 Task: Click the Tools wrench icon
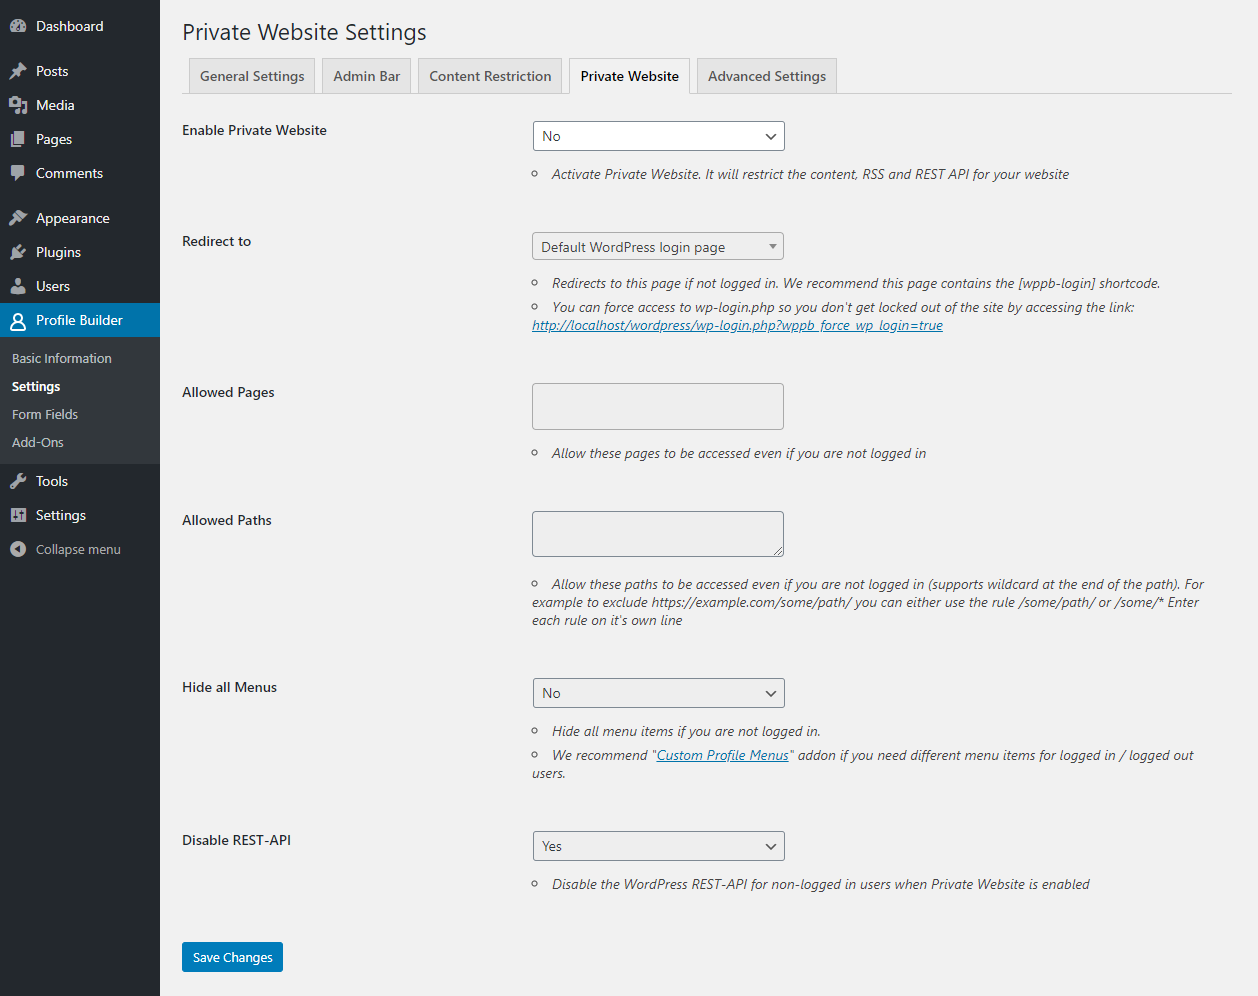(18, 481)
